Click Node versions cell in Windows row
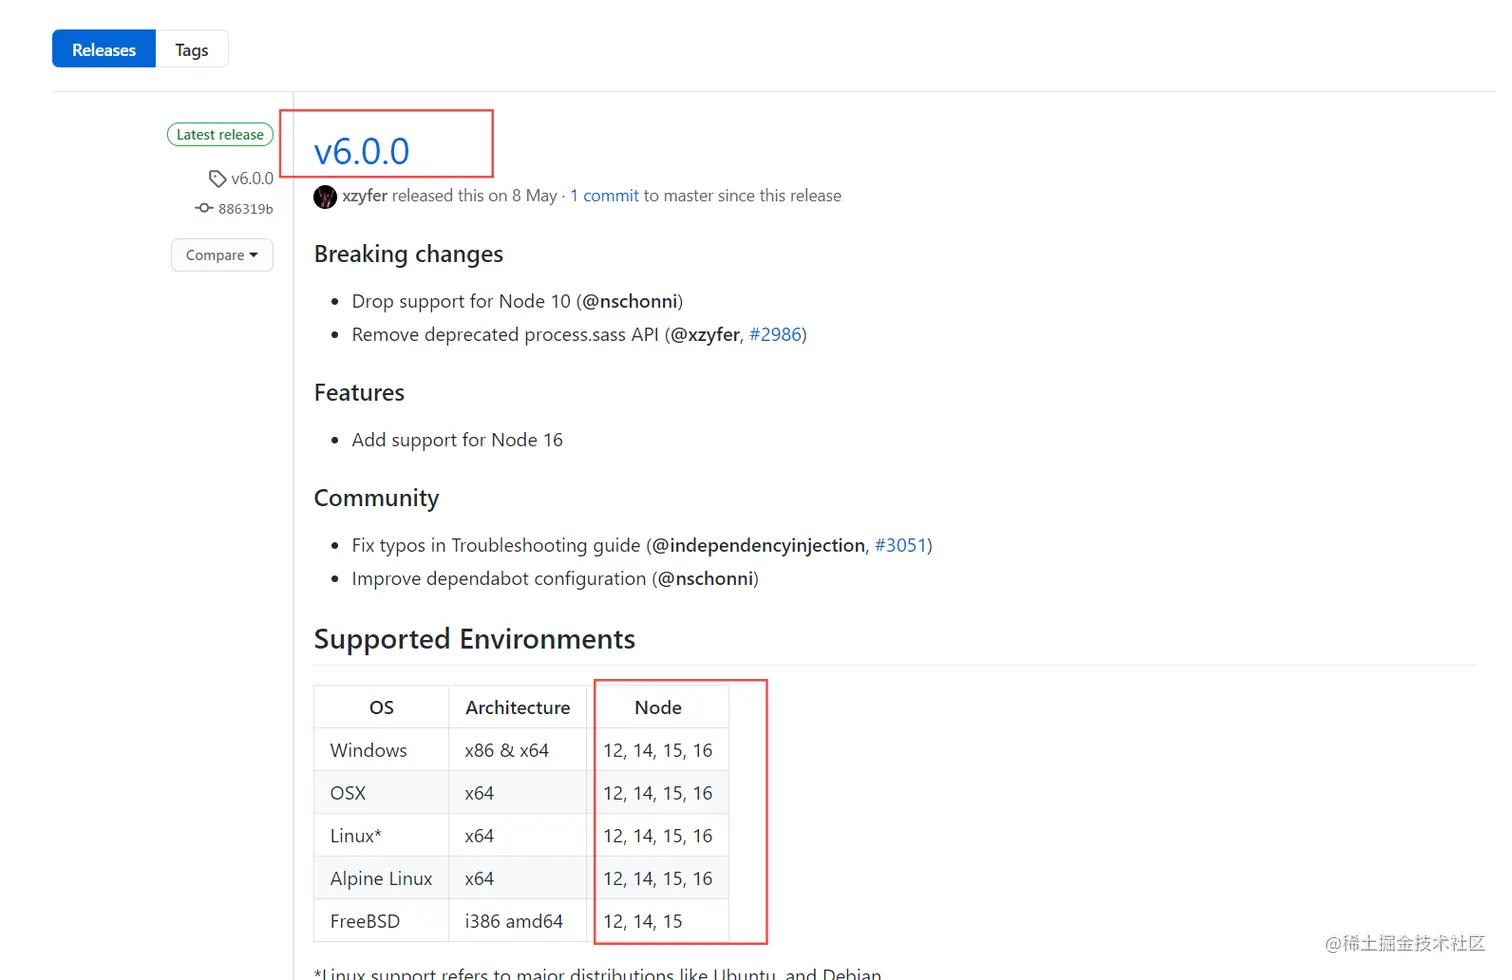This screenshot has height=980, width=1512. click(x=658, y=750)
